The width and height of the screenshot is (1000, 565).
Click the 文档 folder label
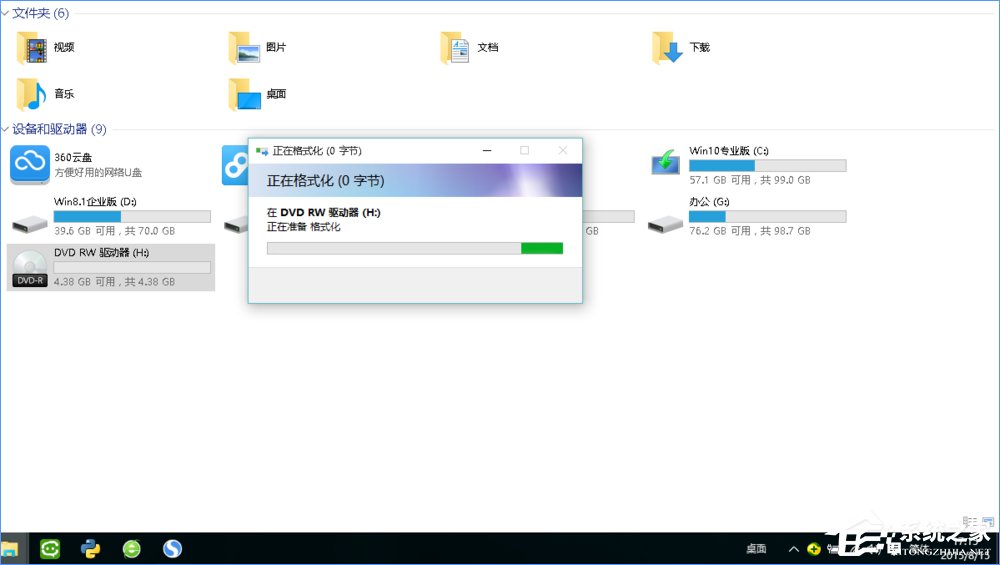(488, 47)
